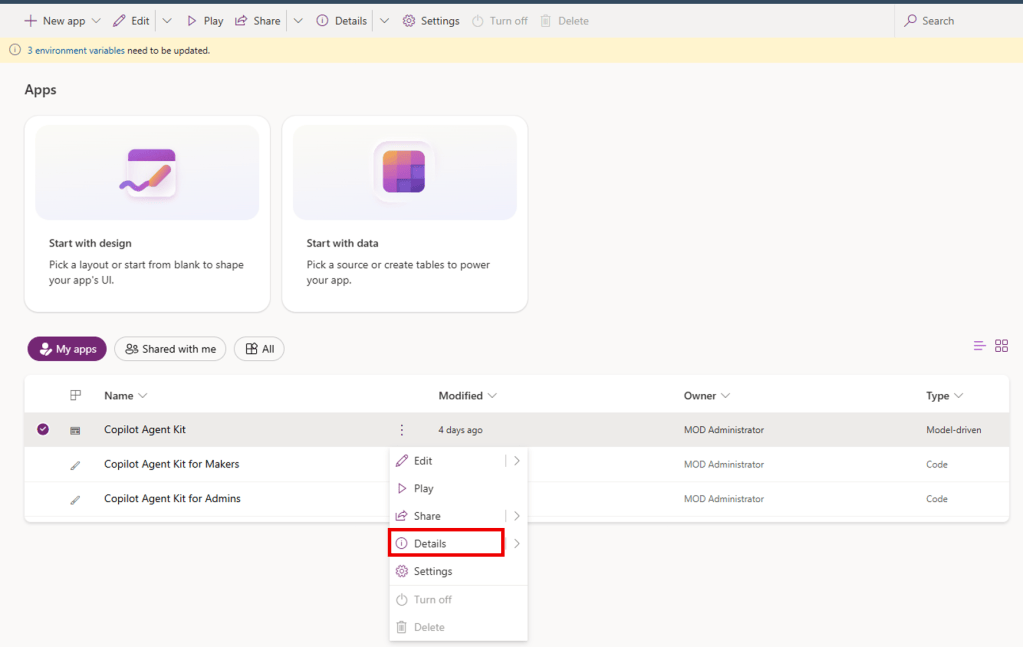Open the Start with design card
1023x647 pixels.
click(147, 214)
